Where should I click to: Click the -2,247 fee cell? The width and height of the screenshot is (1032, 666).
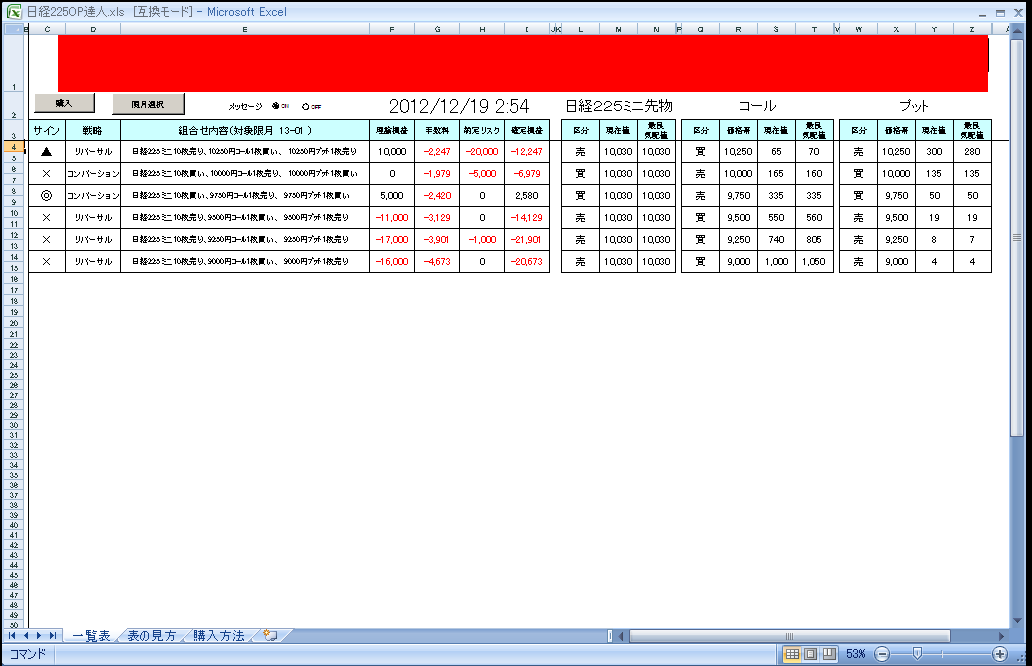point(437,151)
